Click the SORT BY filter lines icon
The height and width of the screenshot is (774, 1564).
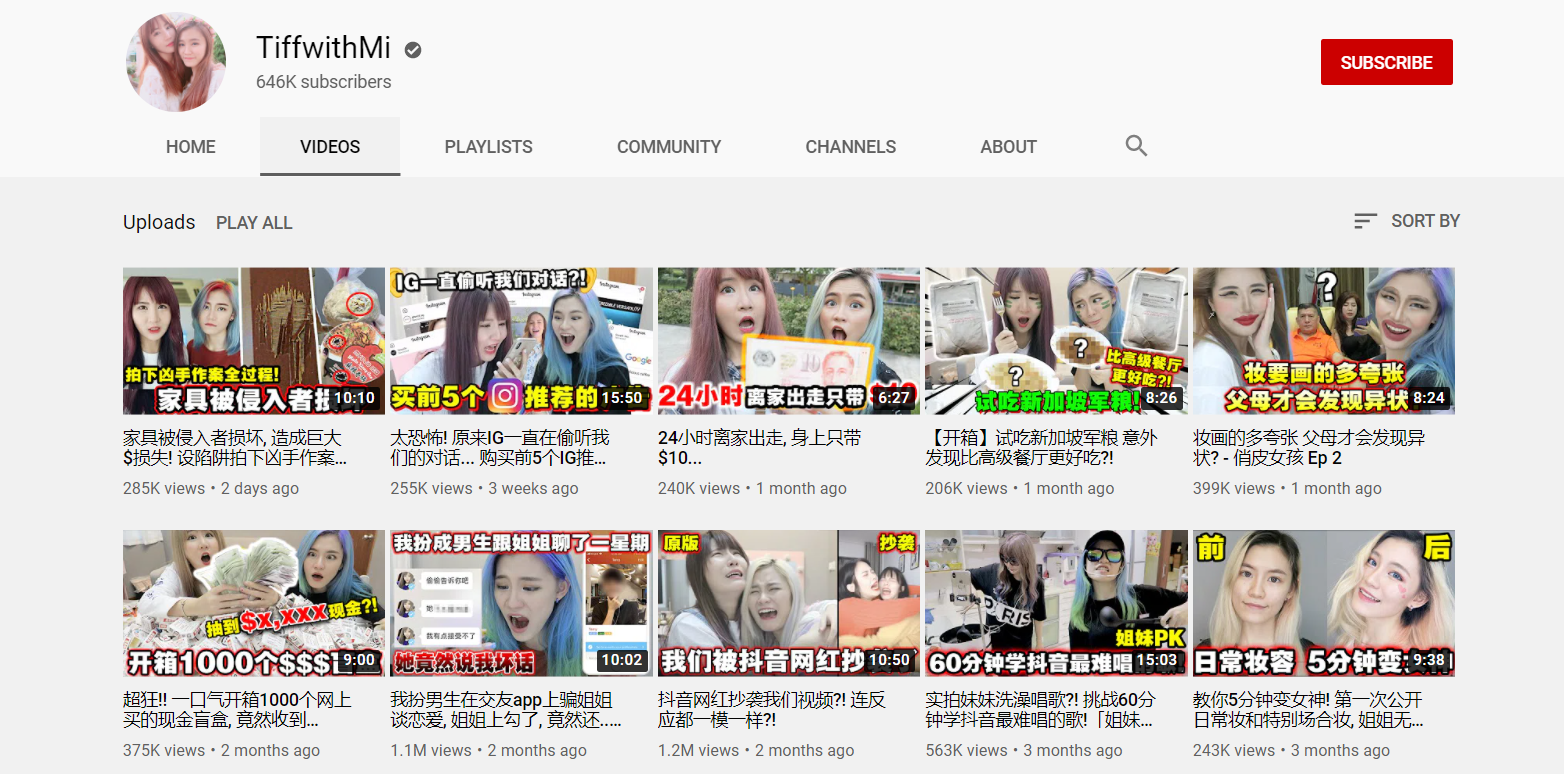pos(1365,221)
